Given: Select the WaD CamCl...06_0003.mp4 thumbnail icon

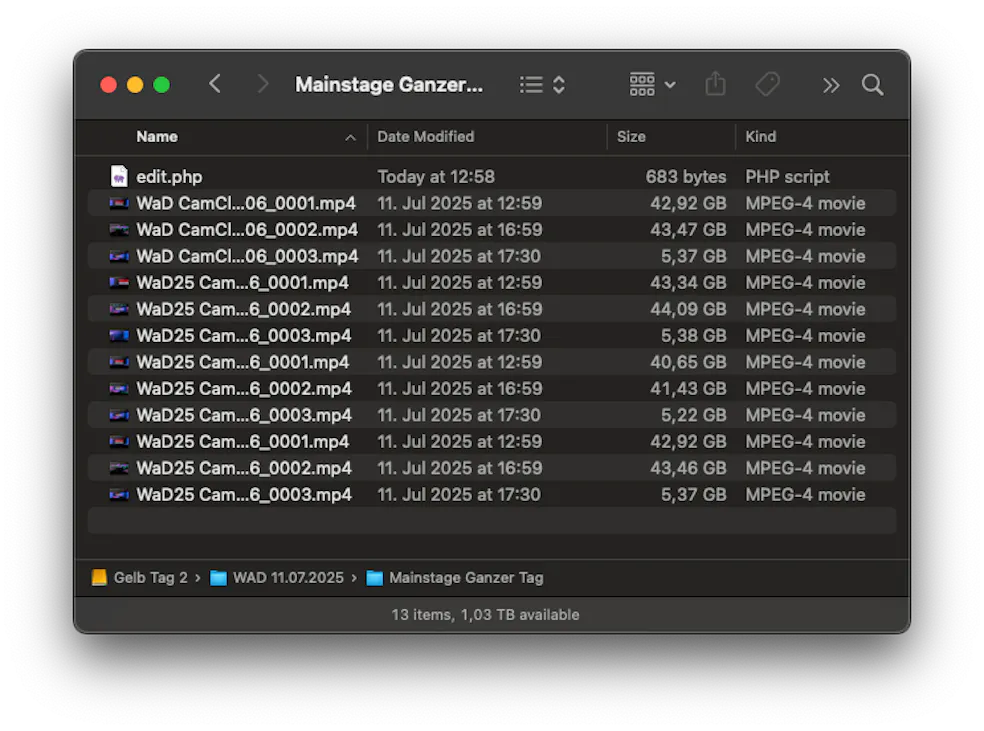Looking at the screenshot, I should tap(119, 256).
